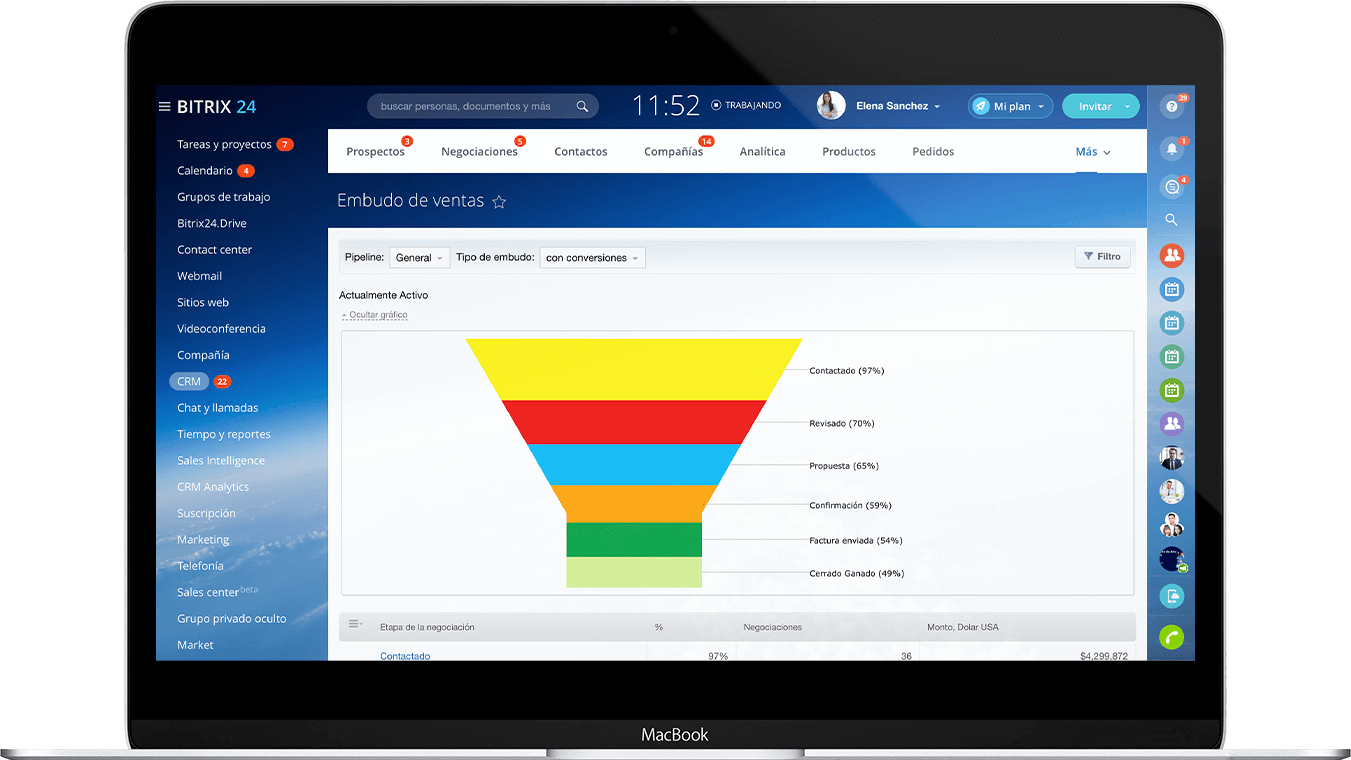Click the yellow Contactado funnel segment
The height and width of the screenshot is (760, 1351).
[x=633, y=370]
